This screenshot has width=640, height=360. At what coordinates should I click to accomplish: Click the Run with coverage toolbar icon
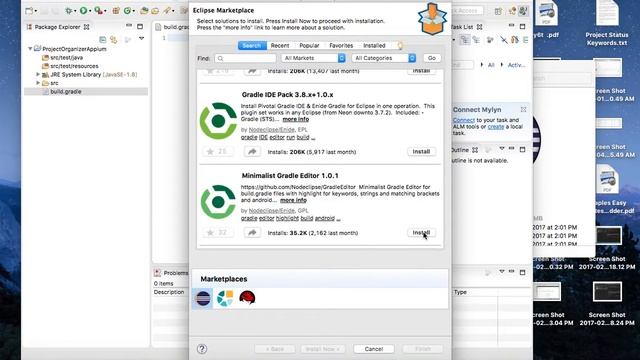pos(98,11)
